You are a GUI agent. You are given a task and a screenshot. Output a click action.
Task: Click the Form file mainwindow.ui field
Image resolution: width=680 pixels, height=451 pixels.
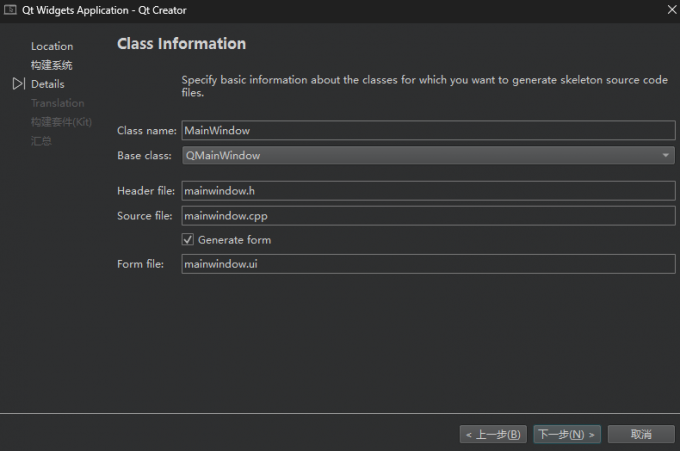click(428, 264)
